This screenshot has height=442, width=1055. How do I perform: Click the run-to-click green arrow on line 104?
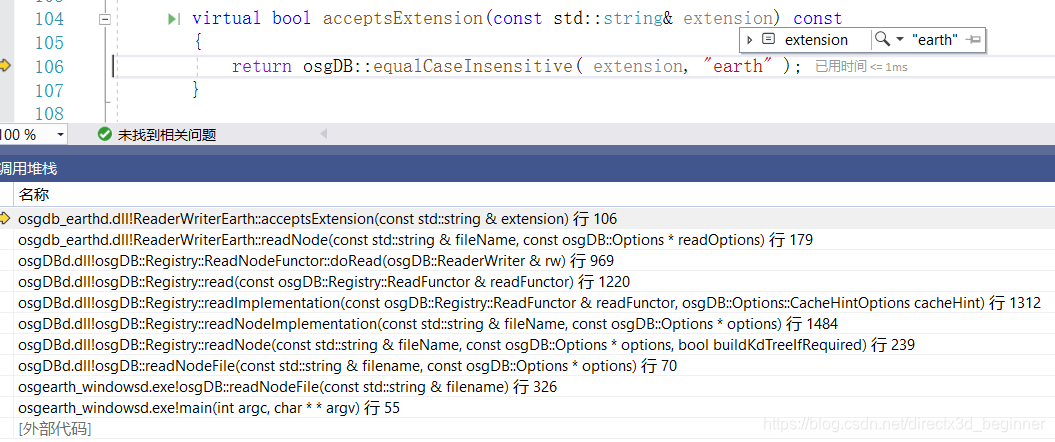click(x=174, y=19)
